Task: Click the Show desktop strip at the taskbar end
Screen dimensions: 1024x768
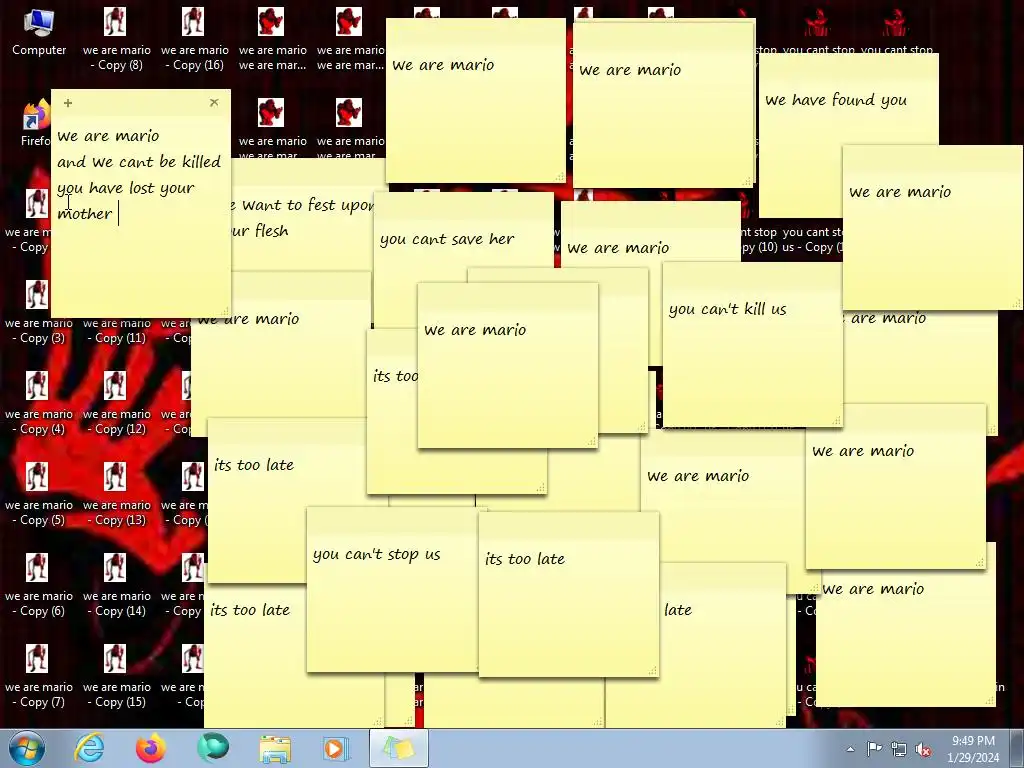Action: (x=1018, y=748)
